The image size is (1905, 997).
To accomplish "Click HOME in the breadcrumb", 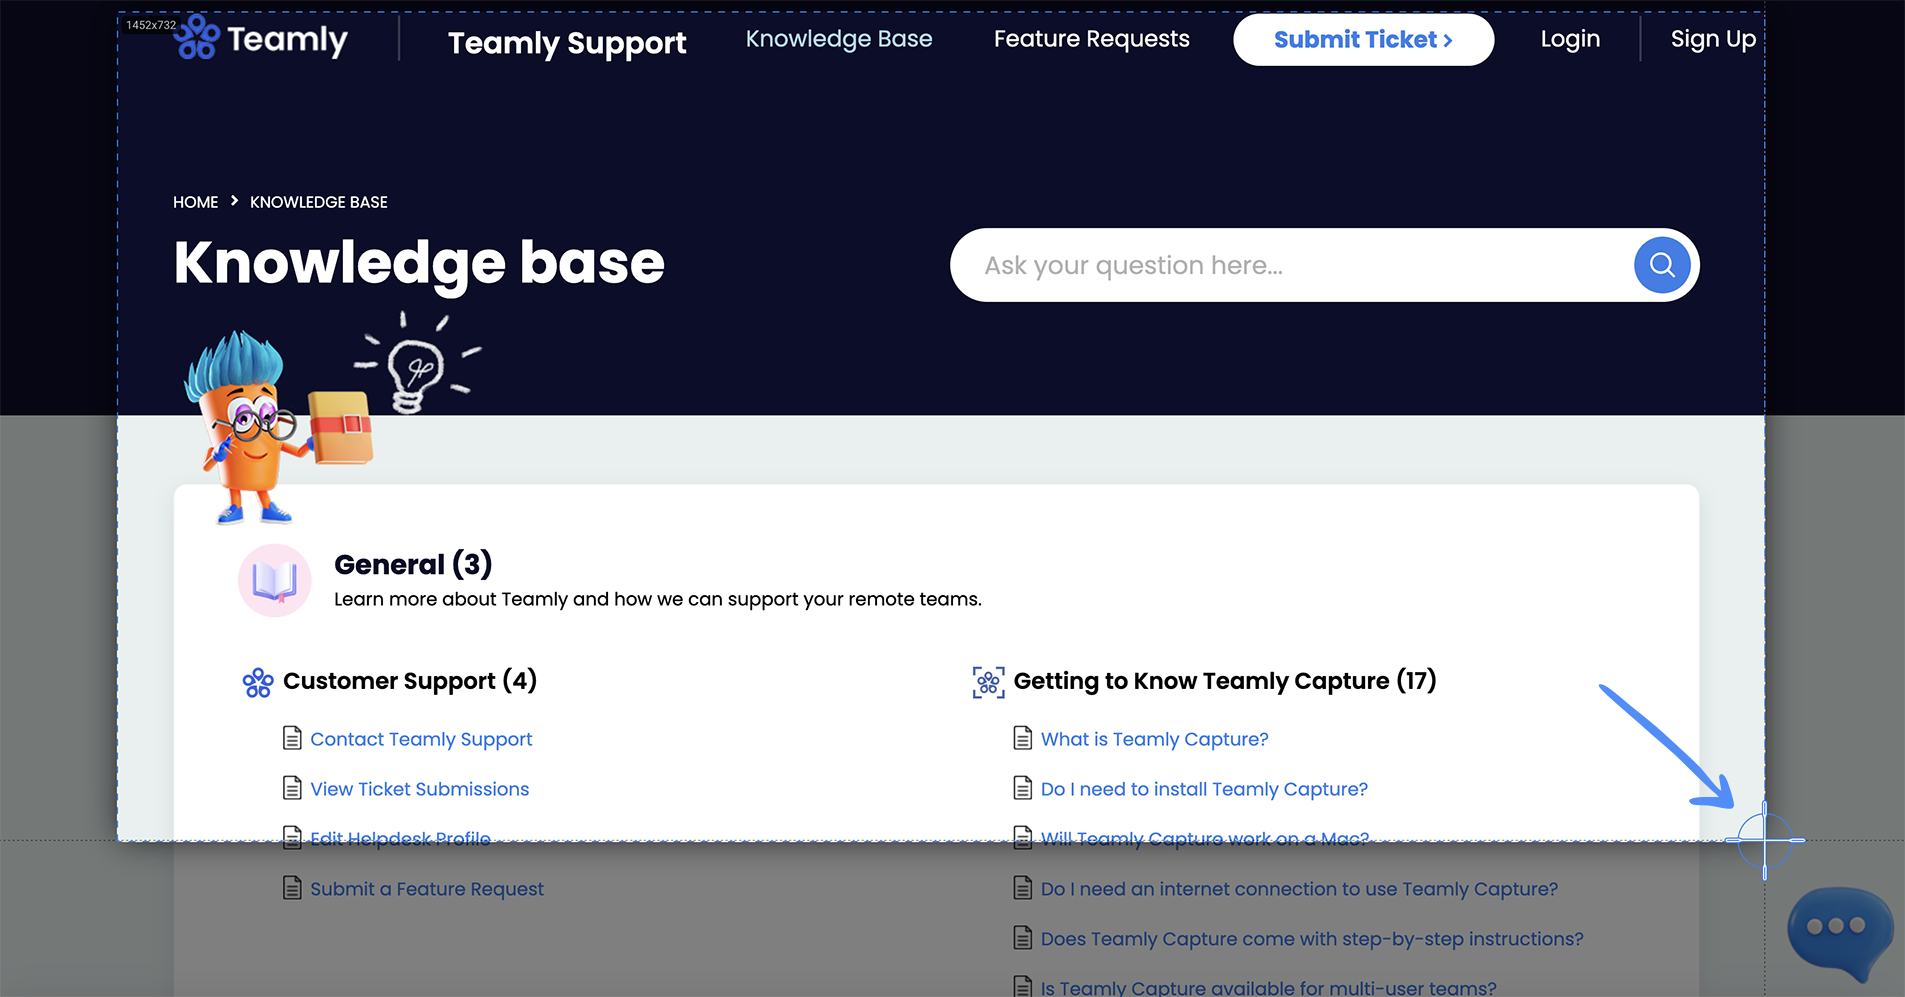I will point(195,202).
